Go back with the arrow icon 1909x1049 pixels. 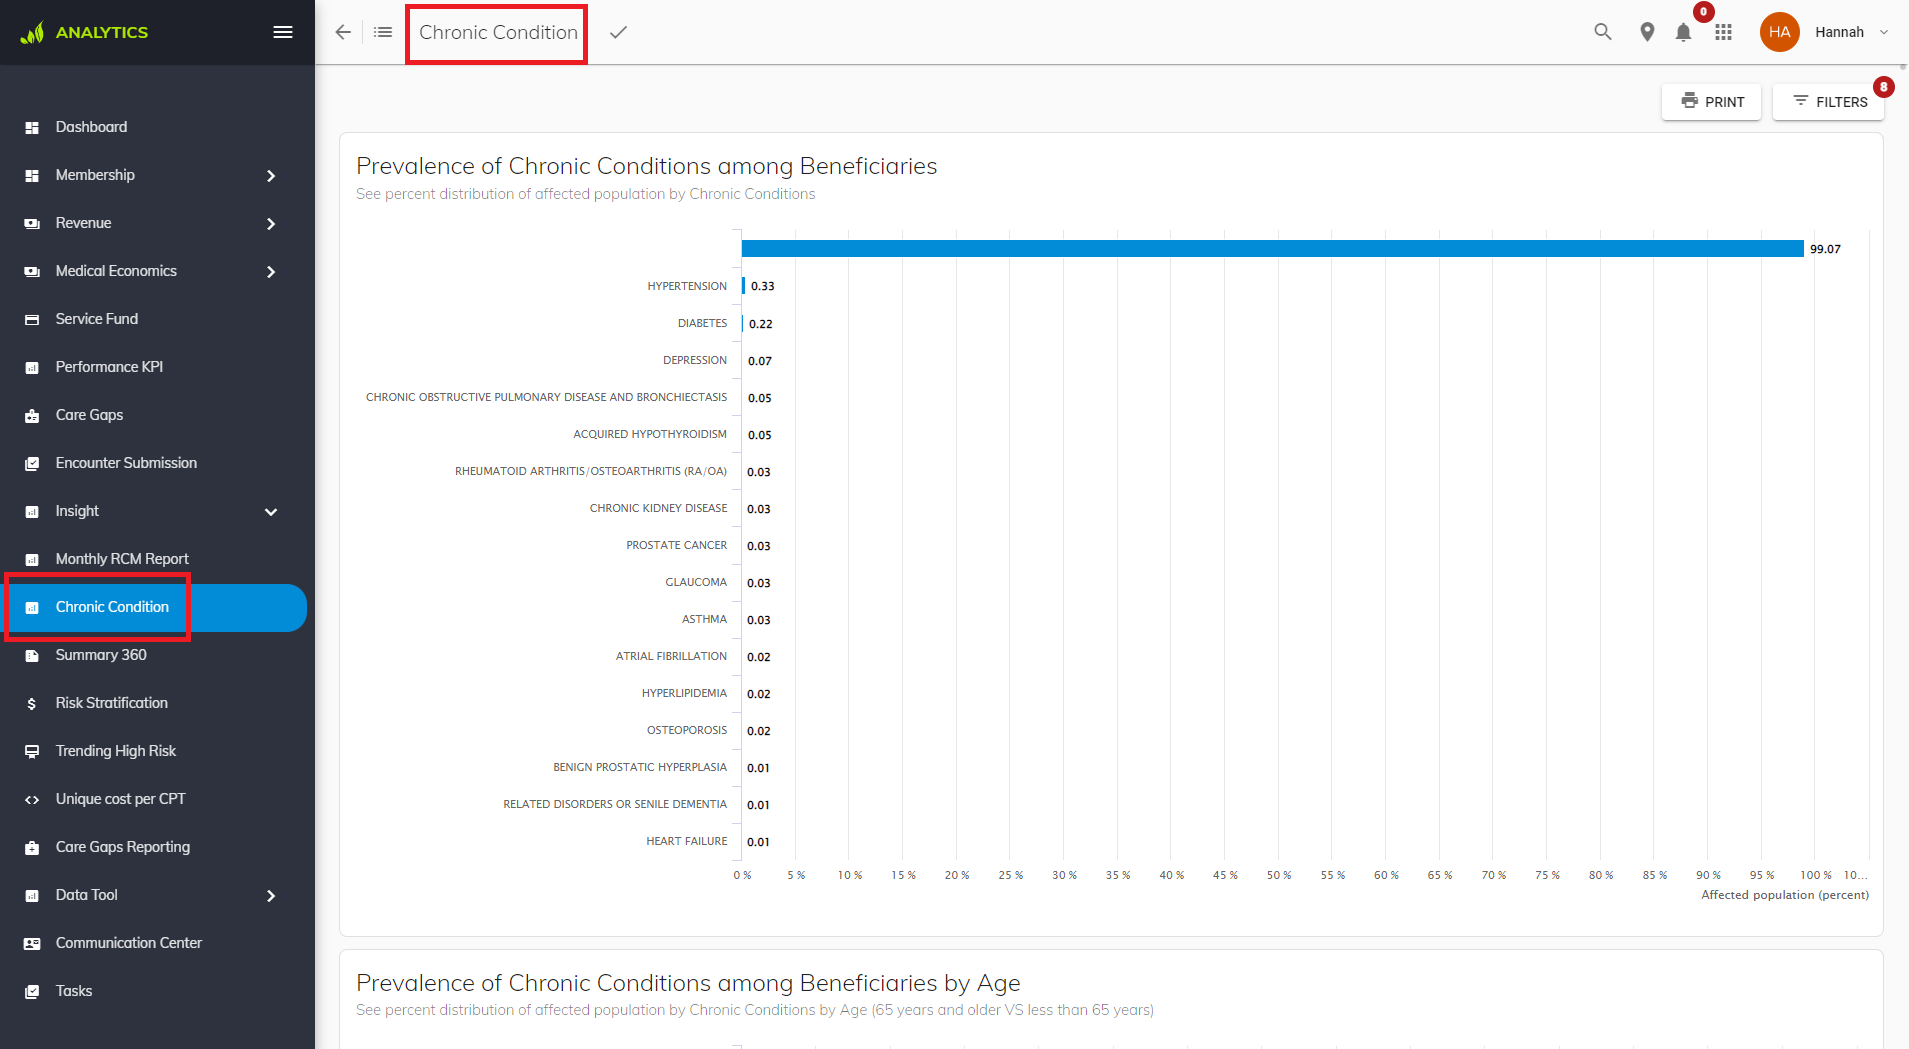click(x=343, y=32)
